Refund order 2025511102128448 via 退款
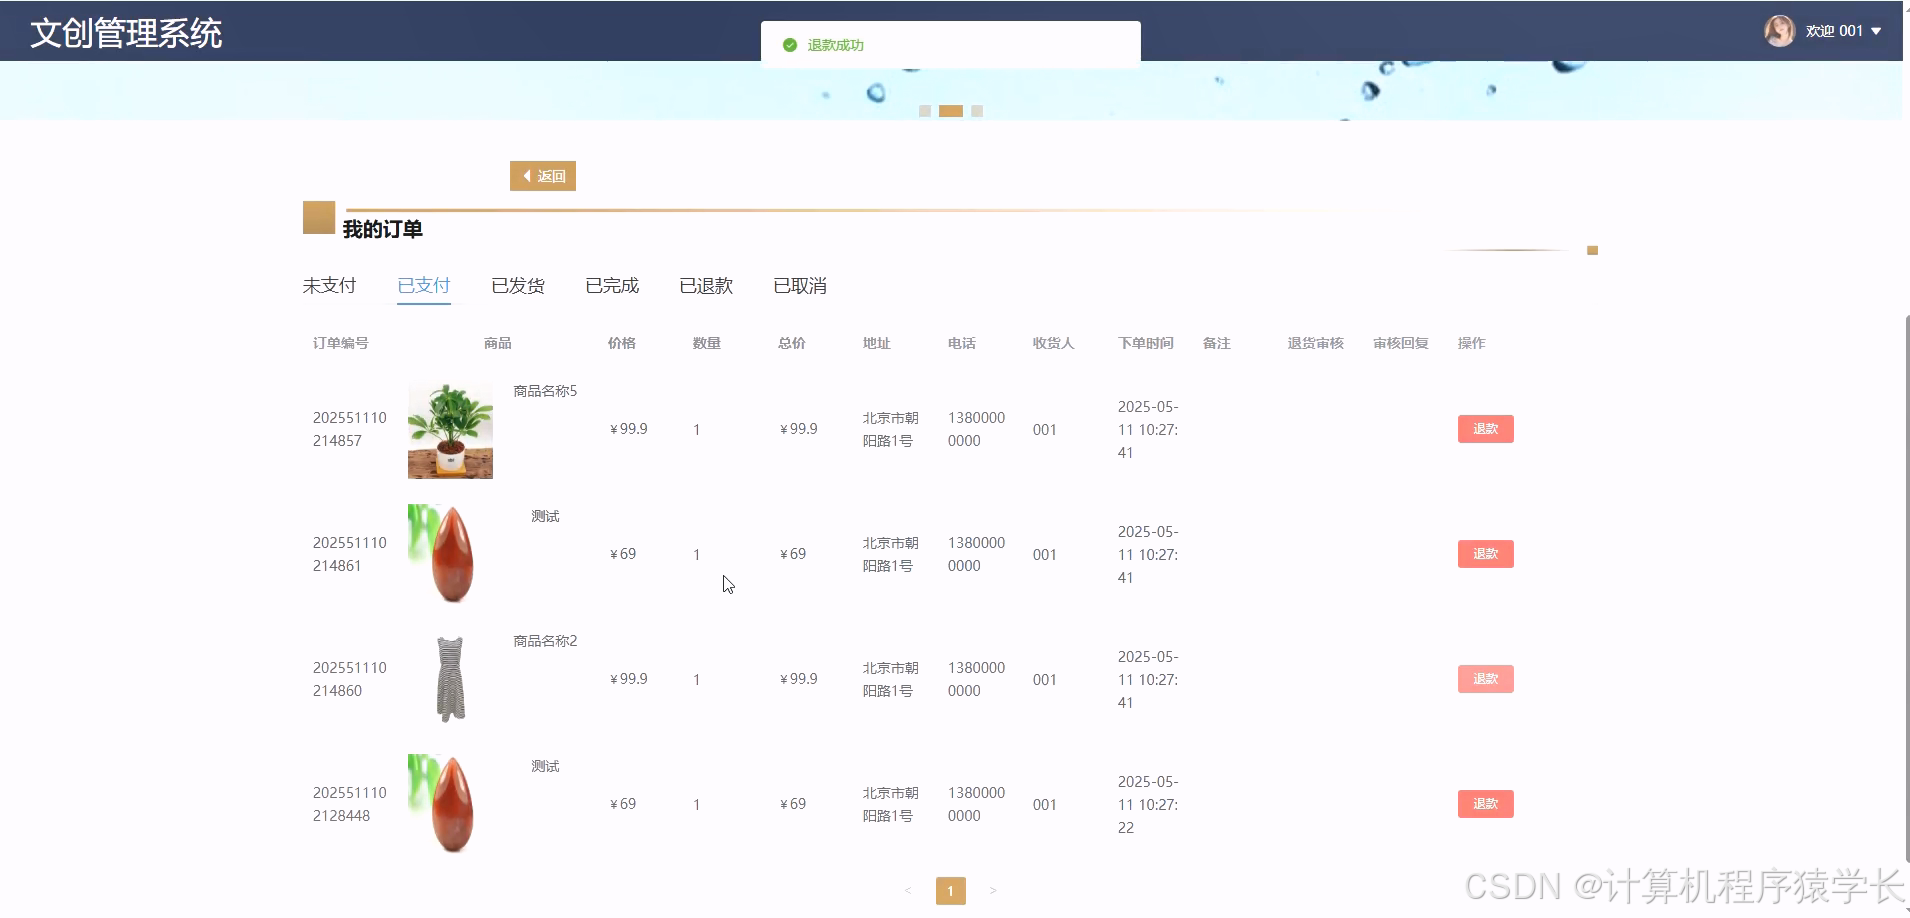The height and width of the screenshot is (918, 1910). tap(1485, 804)
